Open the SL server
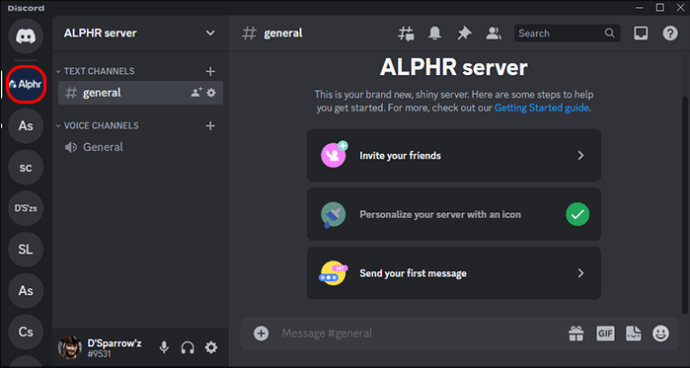This screenshot has height=368, width=690. pos(26,250)
